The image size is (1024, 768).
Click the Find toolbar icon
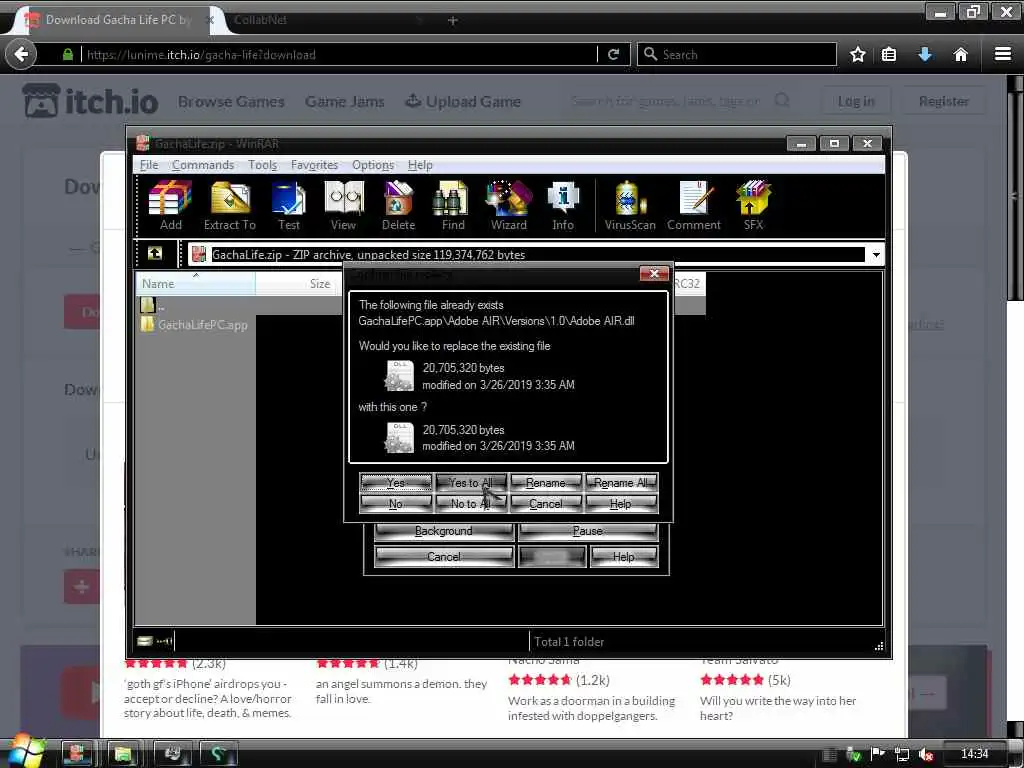click(453, 206)
